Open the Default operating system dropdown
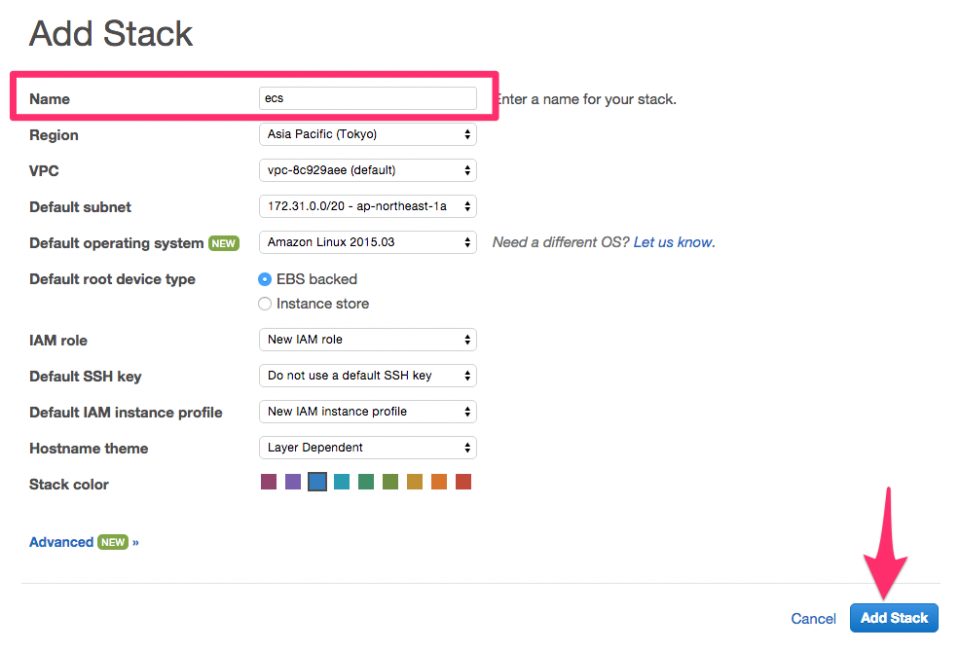This screenshot has height=651, width=960. pyautogui.click(x=367, y=242)
